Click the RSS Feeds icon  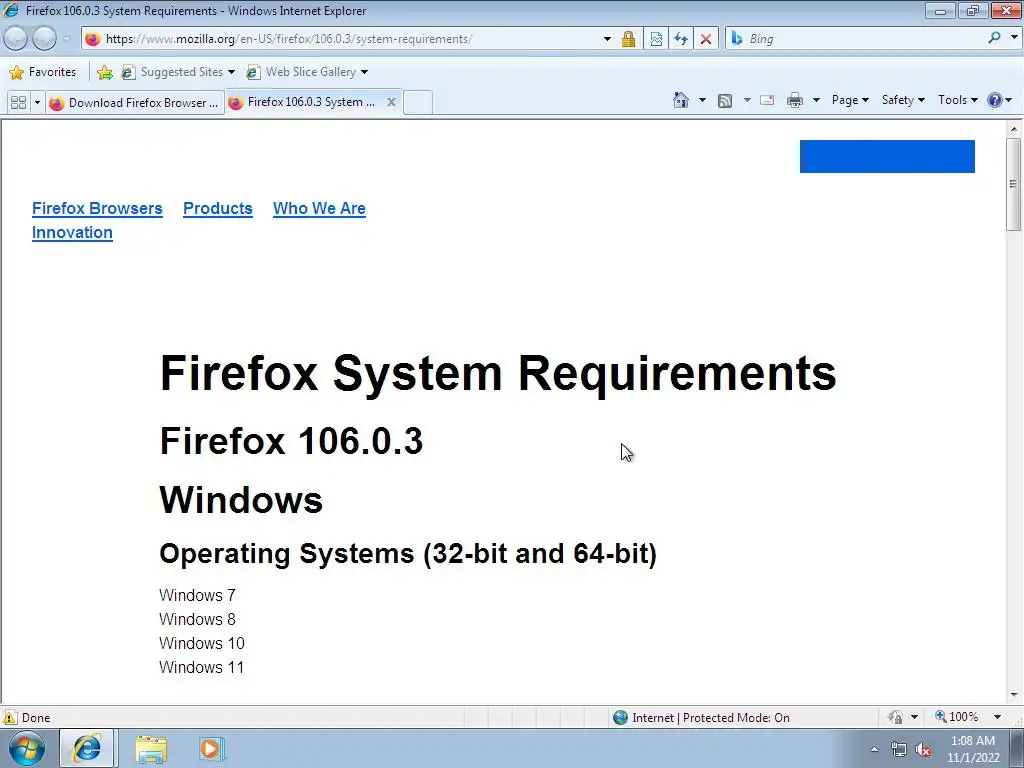point(725,100)
